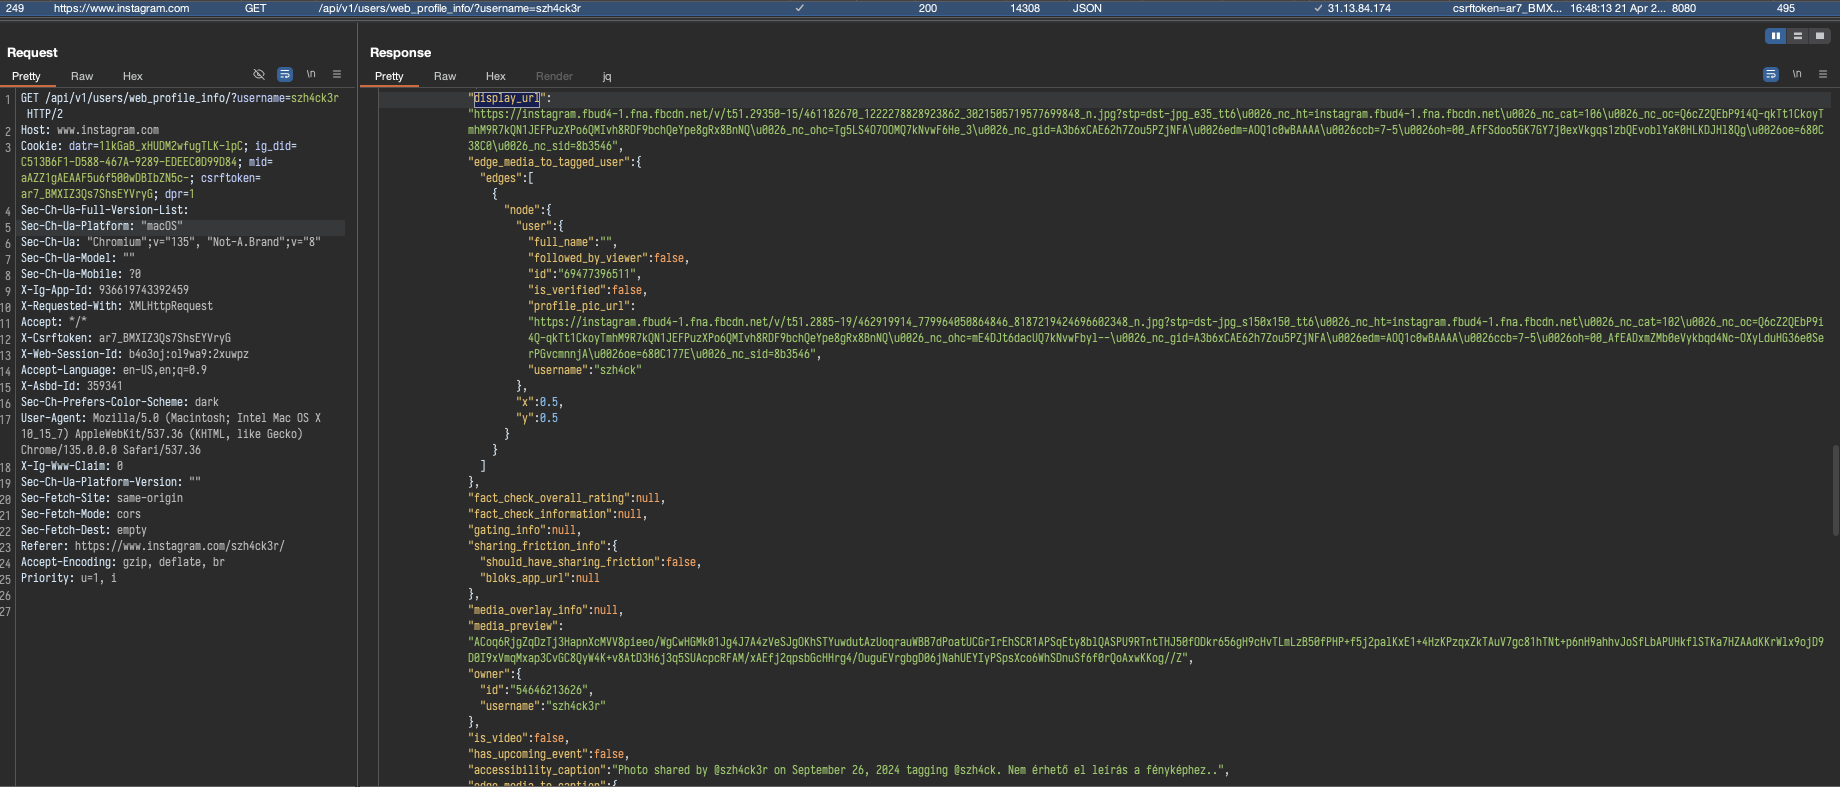The width and height of the screenshot is (1840, 787).
Task: Click the Priority: u=1, i header
Action: [69, 578]
